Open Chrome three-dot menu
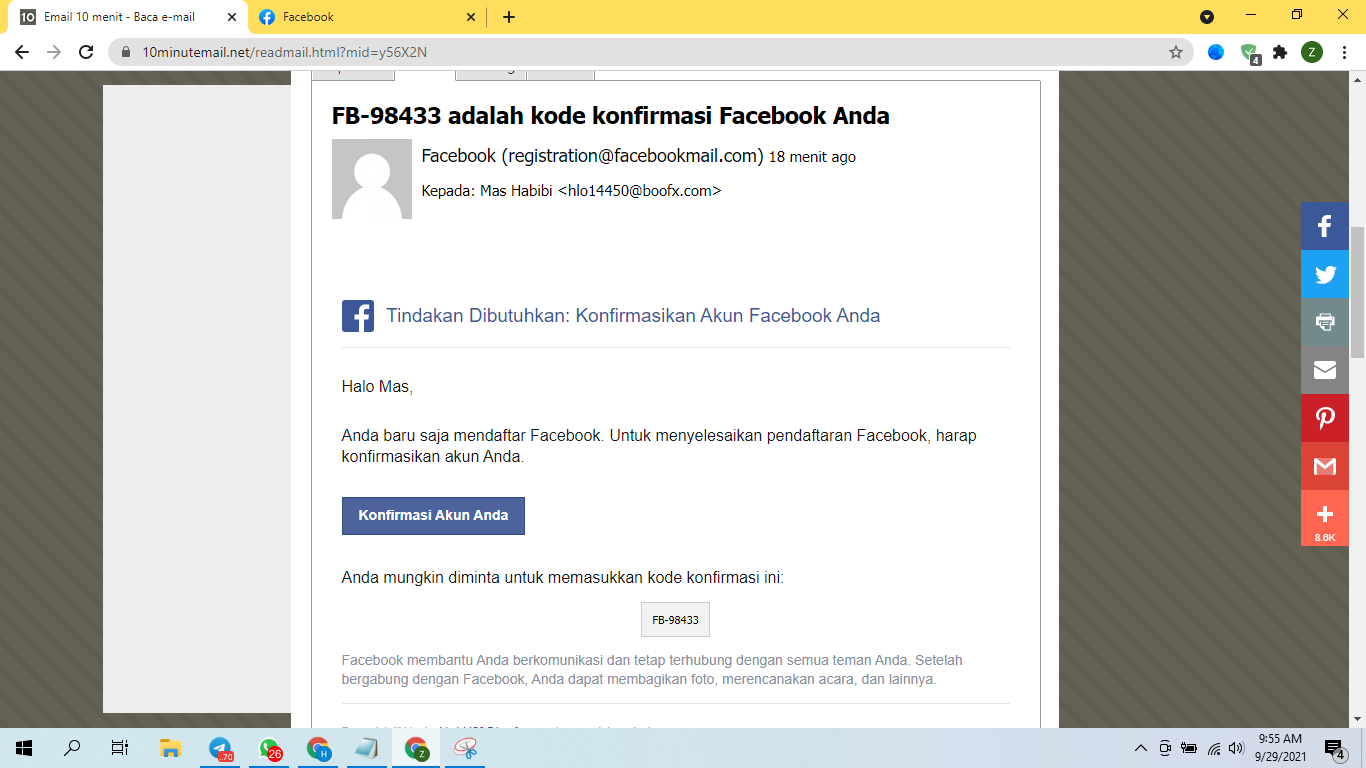The image size is (1366, 768). 1344,52
